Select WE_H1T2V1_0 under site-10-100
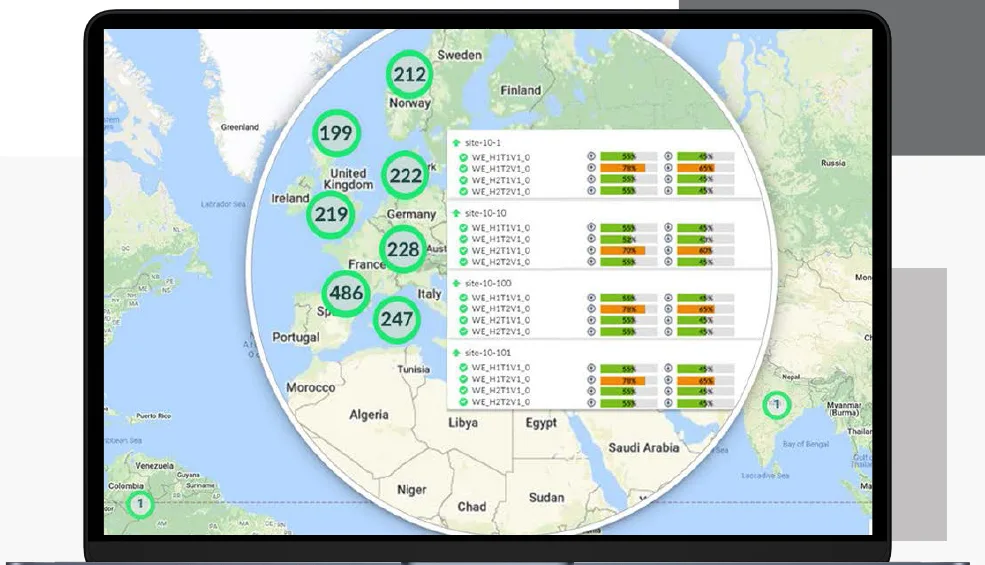The width and height of the screenshot is (985, 565). click(501, 309)
